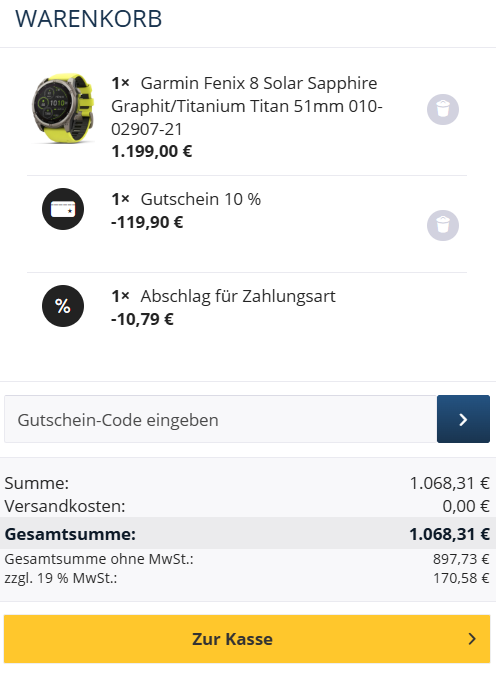The height and width of the screenshot is (673, 496).
Task: Proceed with Zur Kasse button
Action: point(247,639)
